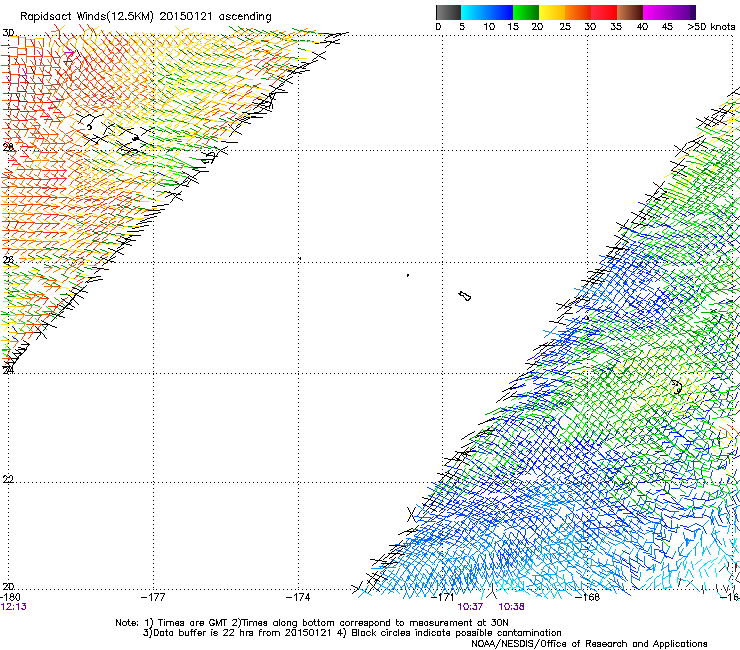This screenshot has height=650, width=740.
Task: Click the latitude label at the 20N gridline
Action: click(x=8, y=586)
